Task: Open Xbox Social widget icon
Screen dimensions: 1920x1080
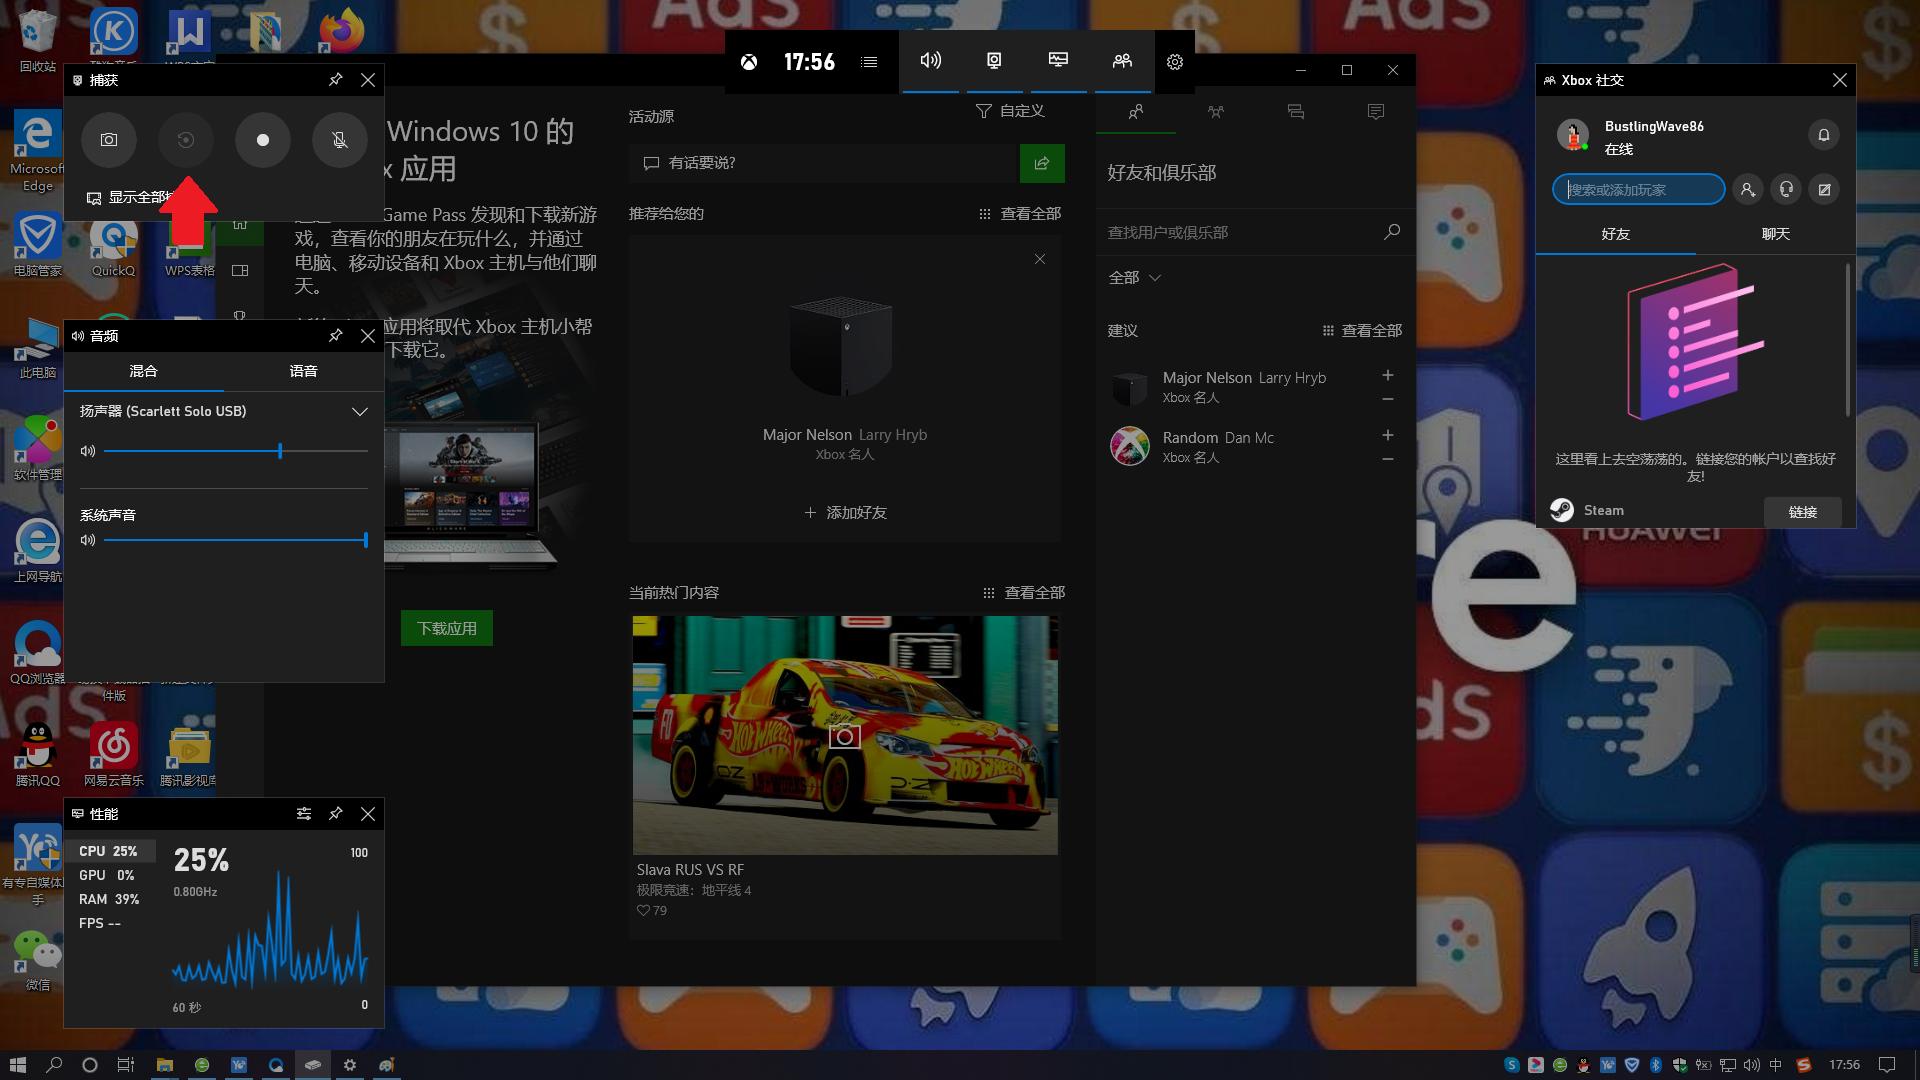Action: pos(1122,61)
